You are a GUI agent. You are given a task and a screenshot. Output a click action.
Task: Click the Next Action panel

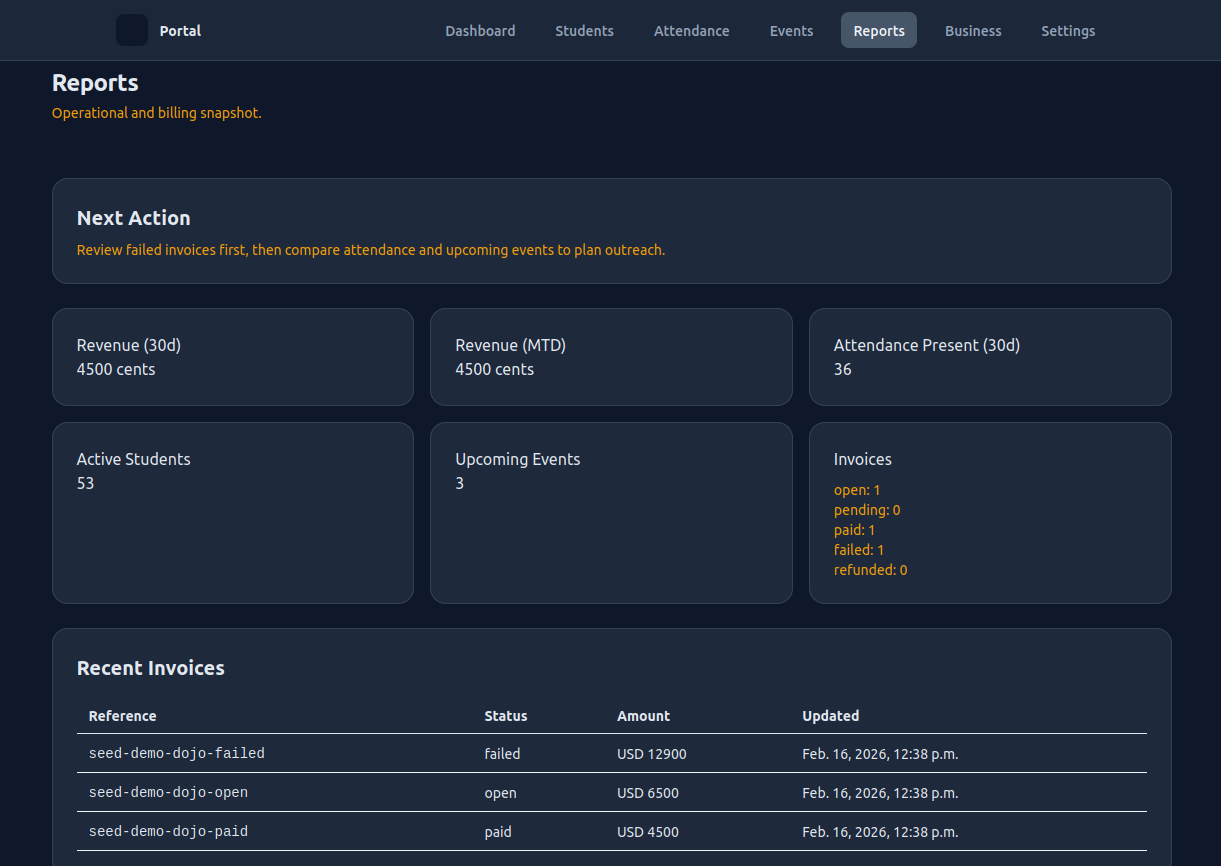pos(611,231)
